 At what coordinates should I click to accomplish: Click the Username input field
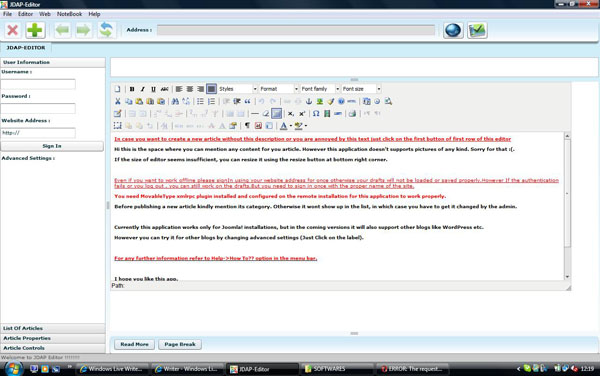click(x=38, y=84)
